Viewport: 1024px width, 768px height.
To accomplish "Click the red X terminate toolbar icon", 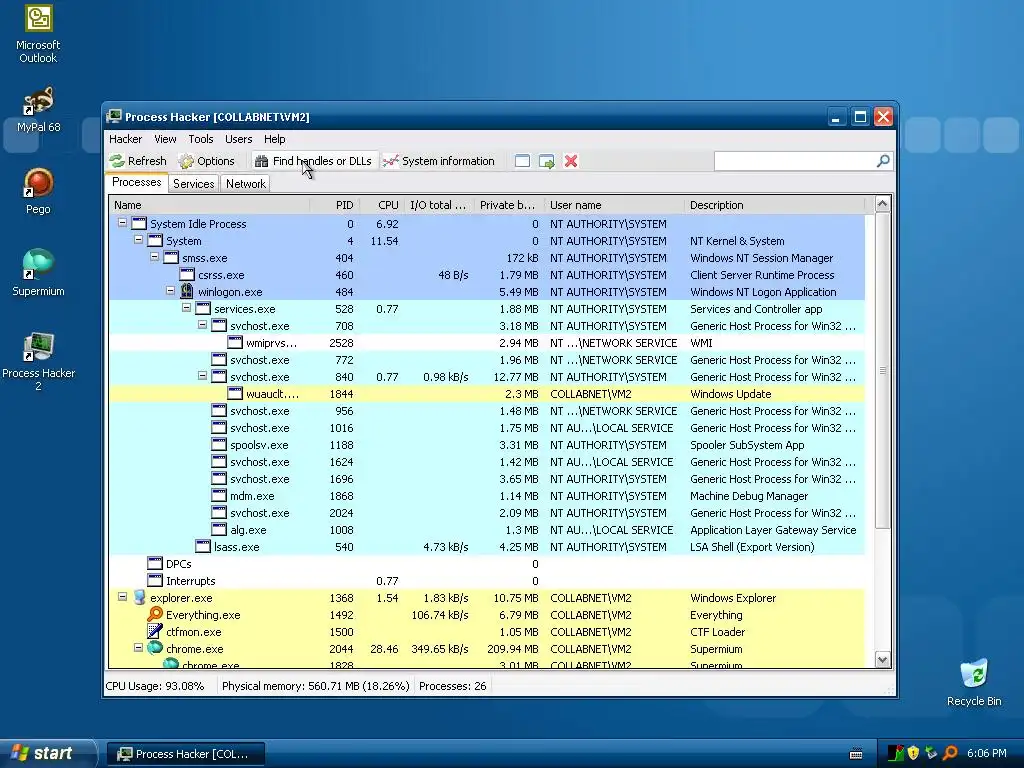I will pos(571,161).
